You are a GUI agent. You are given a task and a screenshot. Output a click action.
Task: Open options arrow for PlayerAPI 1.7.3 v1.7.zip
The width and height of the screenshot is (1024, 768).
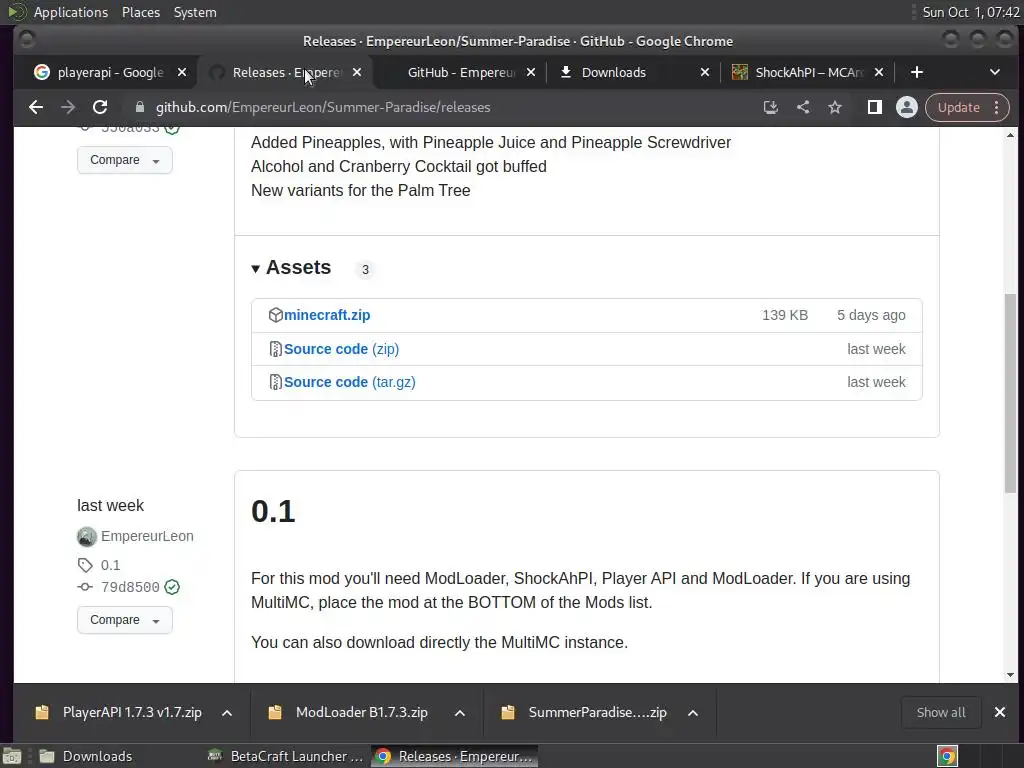(227, 712)
